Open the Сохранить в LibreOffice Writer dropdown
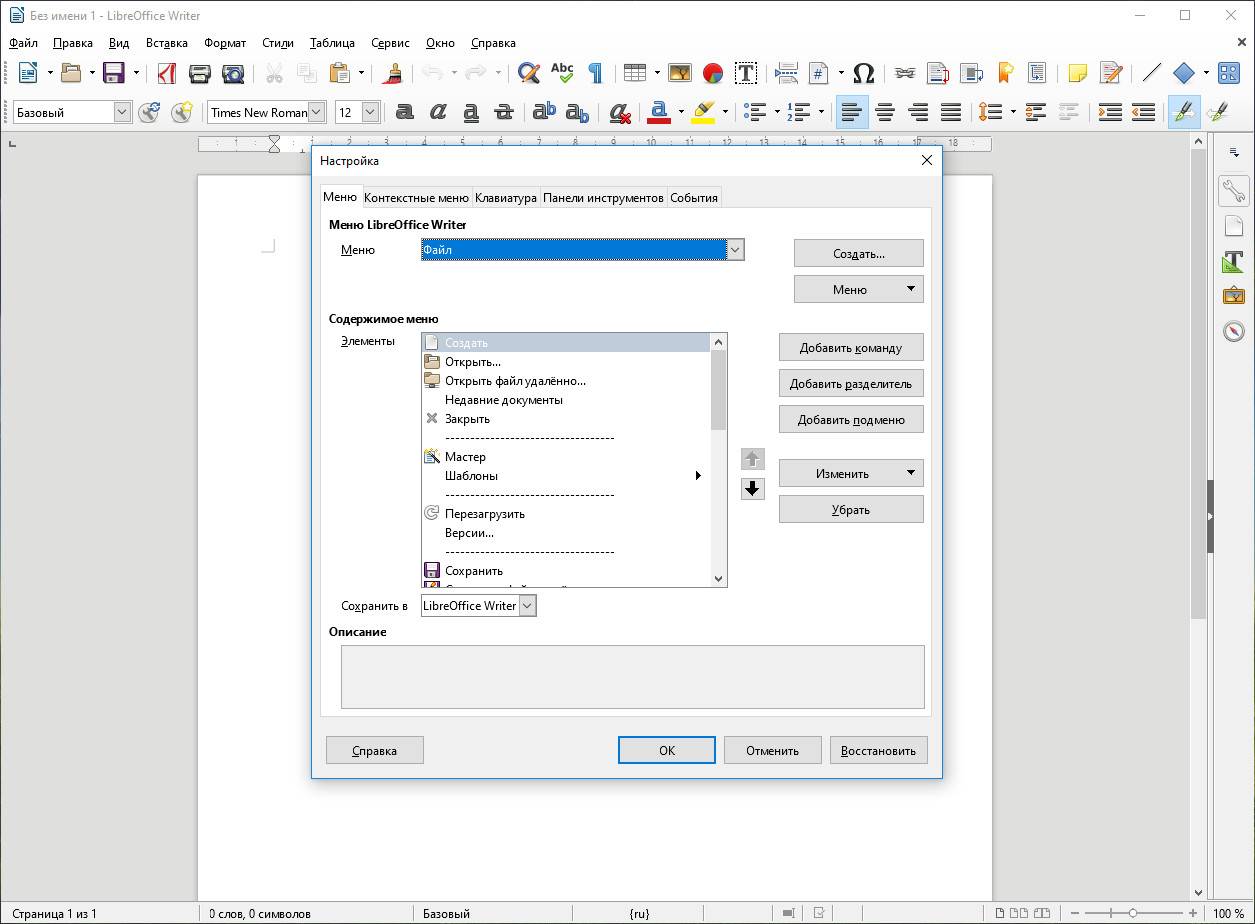The height and width of the screenshot is (924, 1255). pyautogui.click(x=527, y=606)
